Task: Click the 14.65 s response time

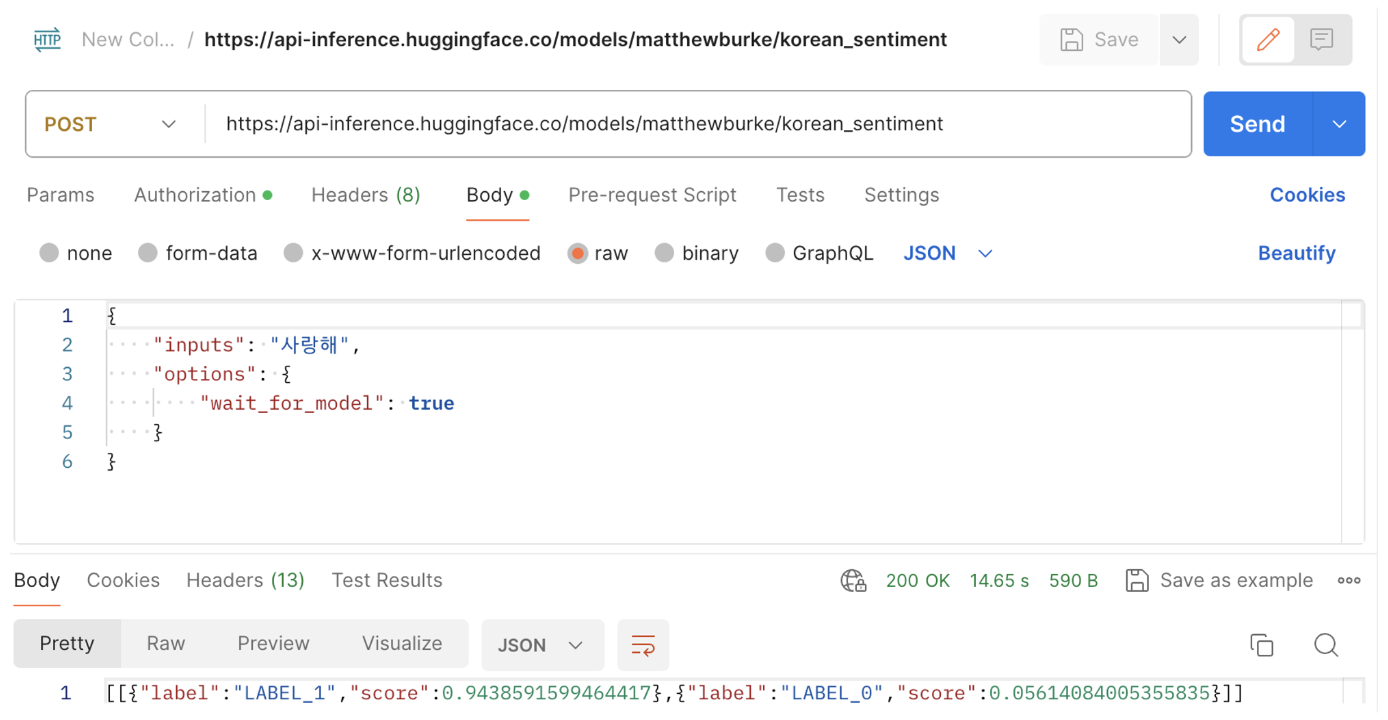Action: coord(999,580)
